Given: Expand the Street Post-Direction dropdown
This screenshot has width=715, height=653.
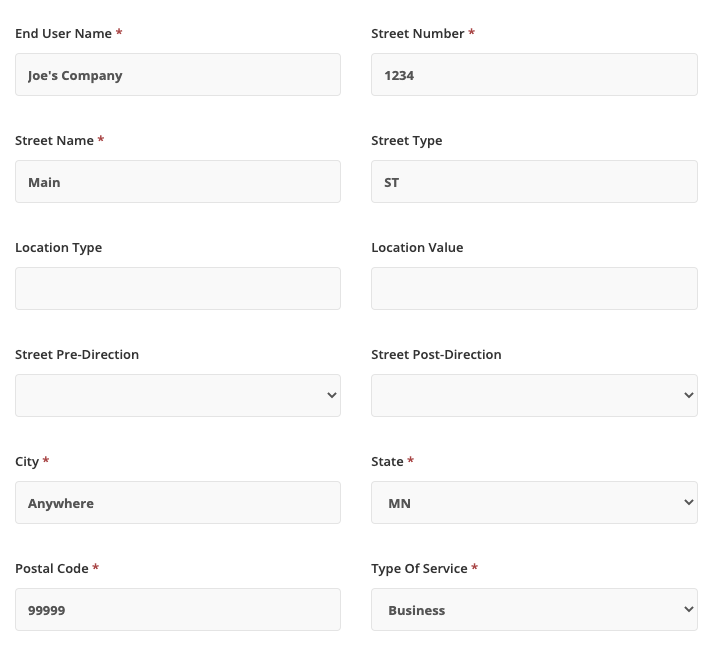Looking at the screenshot, I should click(534, 396).
